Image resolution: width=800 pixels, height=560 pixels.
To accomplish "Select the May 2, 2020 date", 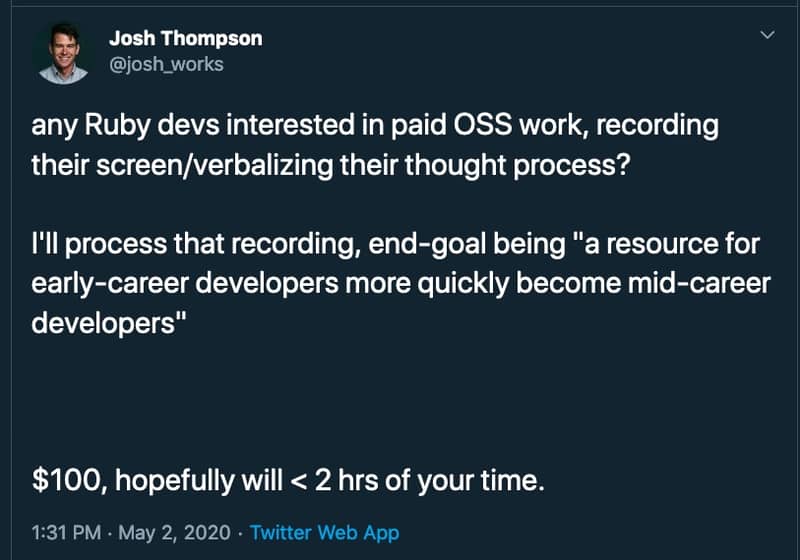I will (174, 533).
